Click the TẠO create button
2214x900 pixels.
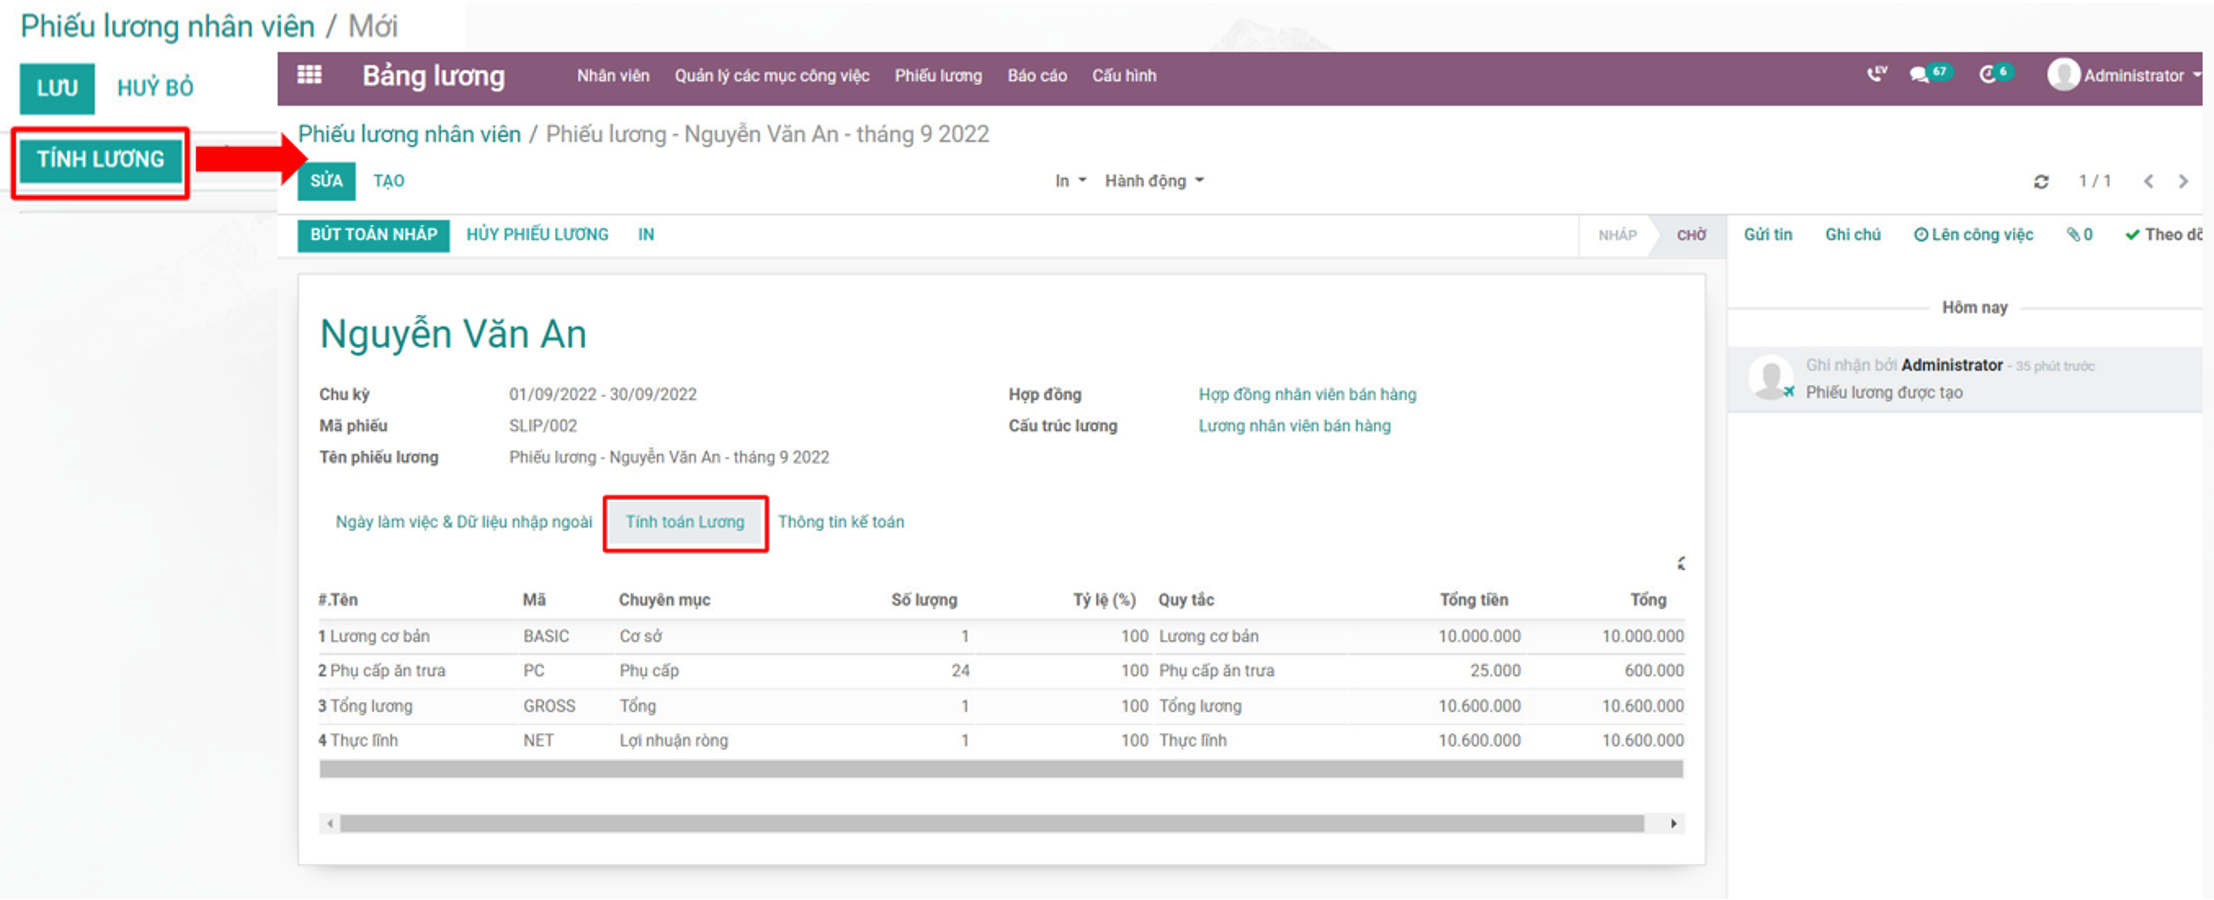click(x=389, y=181)
